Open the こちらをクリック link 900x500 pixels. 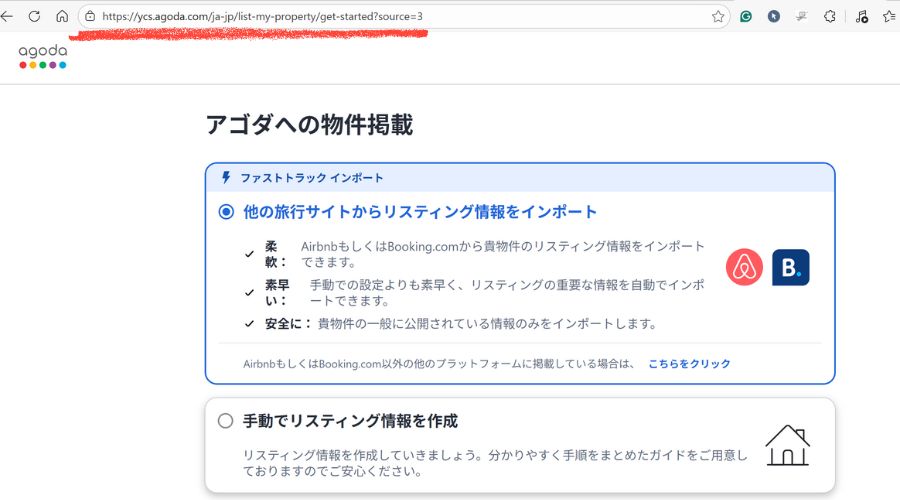tap(689, 363)
